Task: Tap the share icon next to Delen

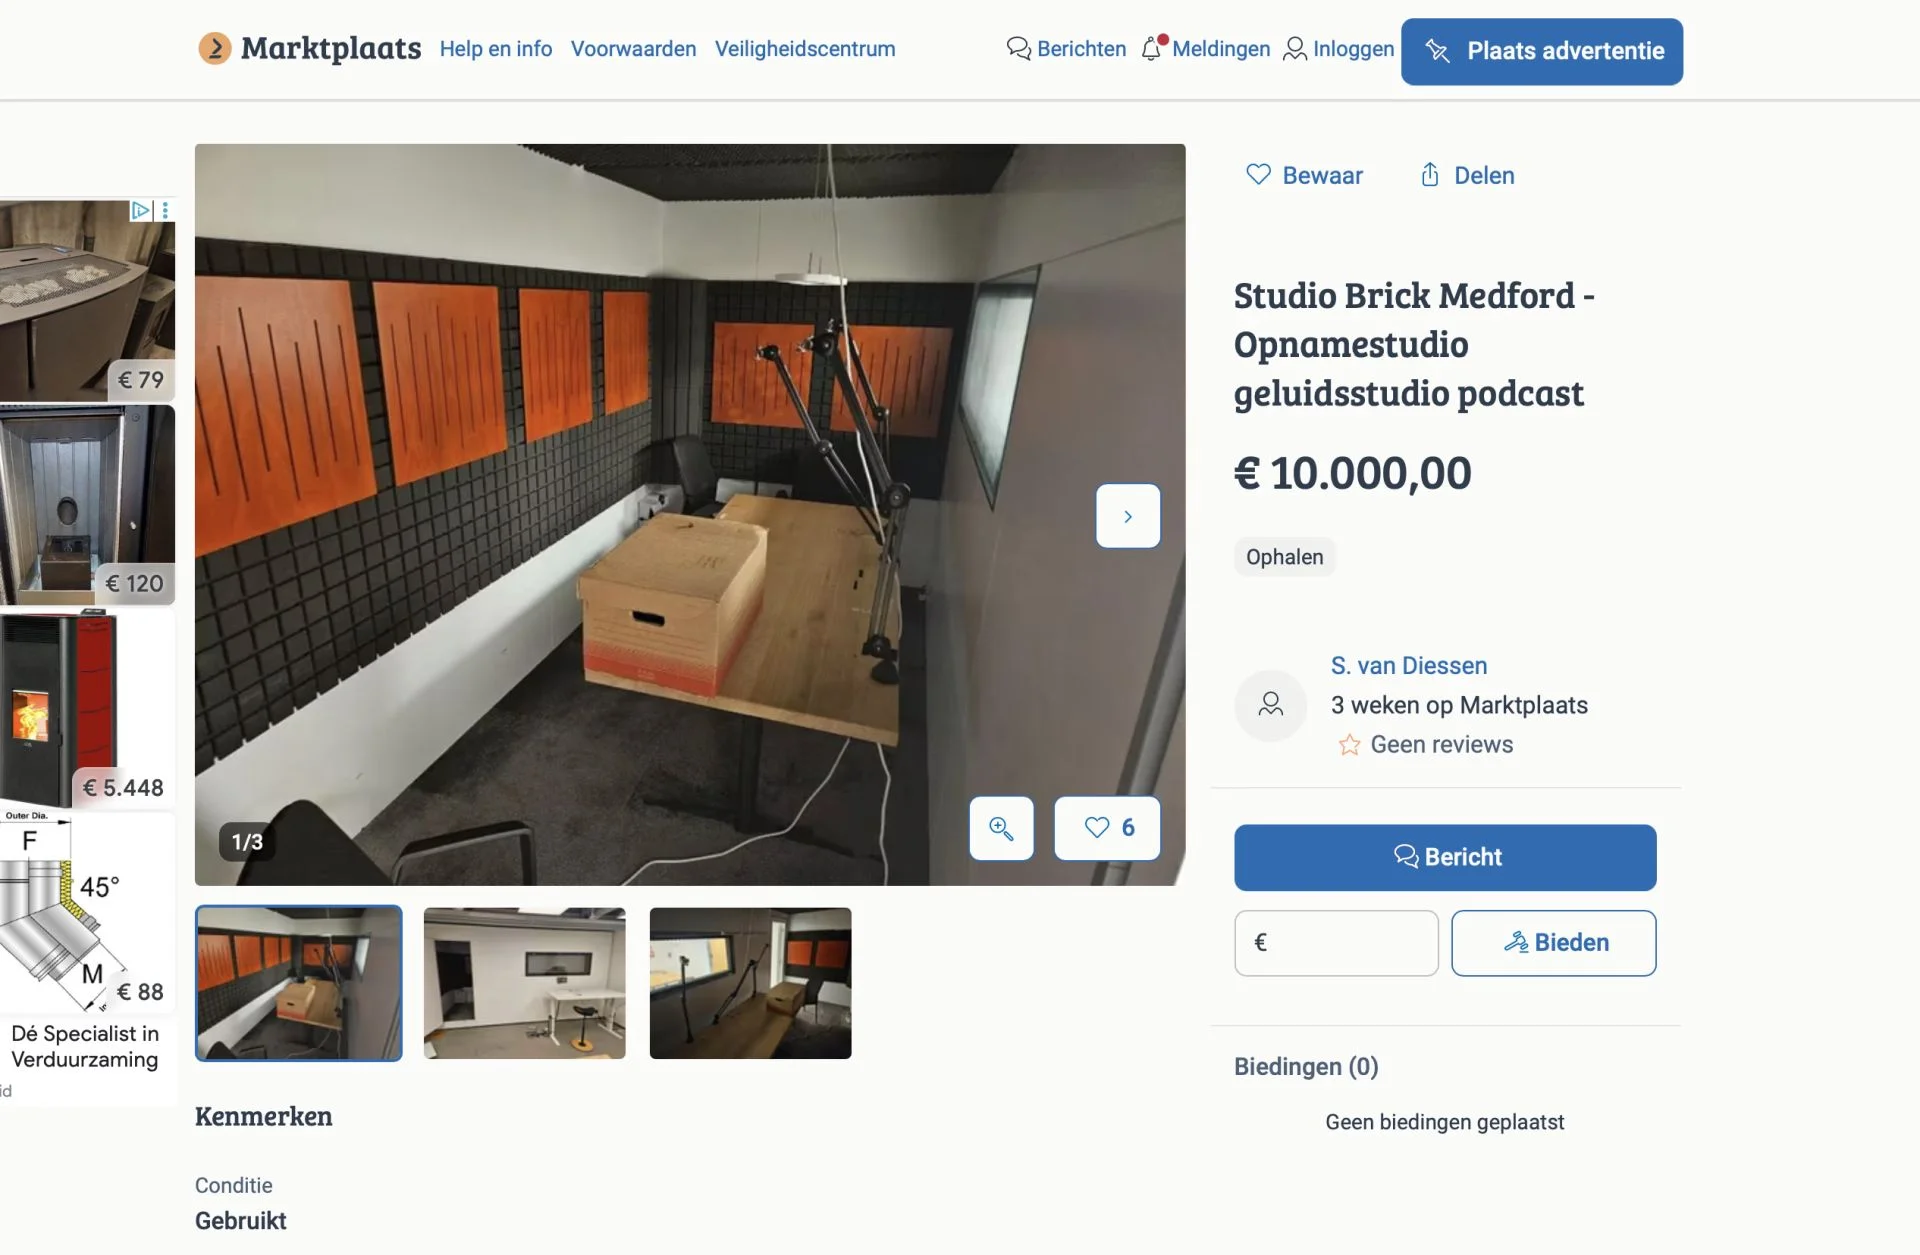Action: coord(1430,175)
